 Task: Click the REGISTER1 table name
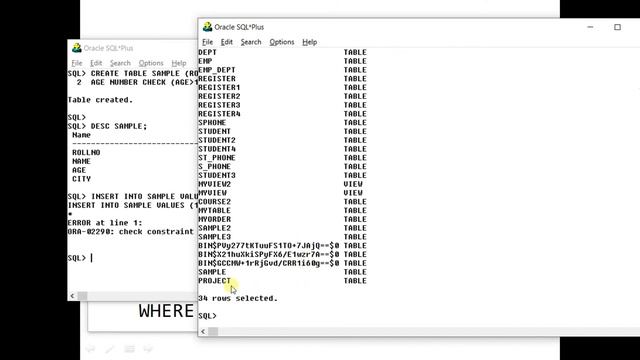[x=219, y=87]
